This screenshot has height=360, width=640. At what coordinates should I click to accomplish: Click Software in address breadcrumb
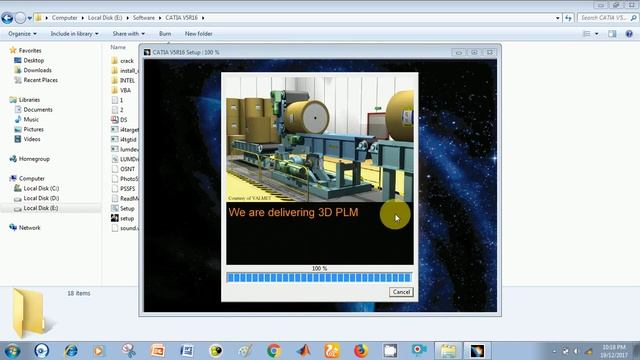coord(144,18)
